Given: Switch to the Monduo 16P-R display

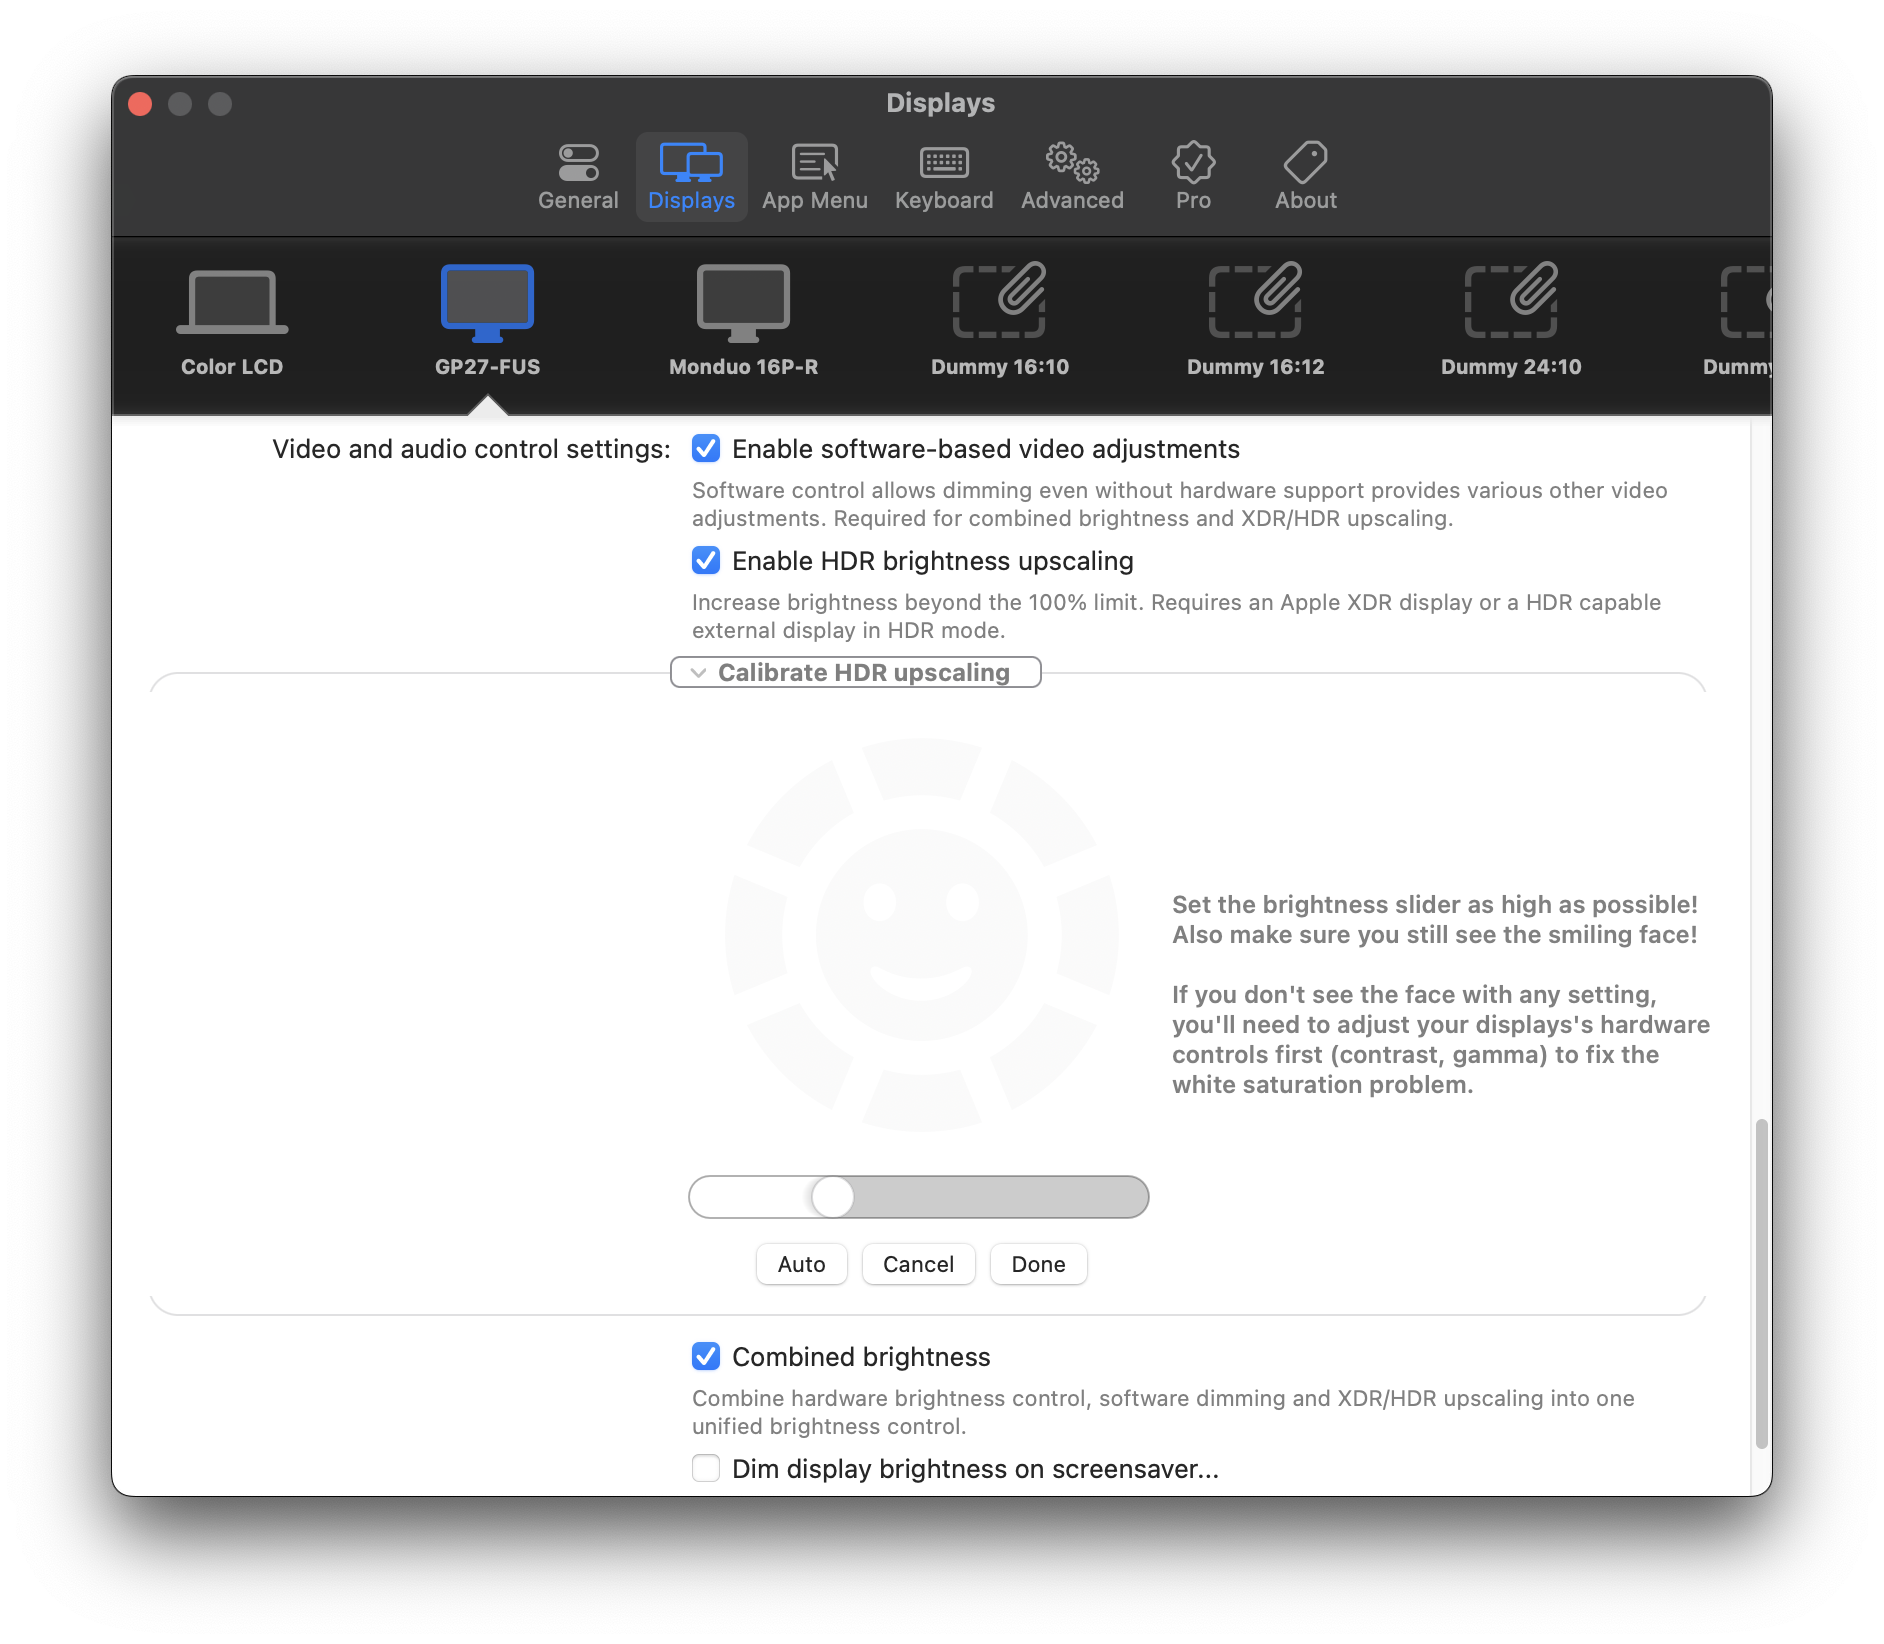Looking at the screenshot, I should tap(743, 315).
